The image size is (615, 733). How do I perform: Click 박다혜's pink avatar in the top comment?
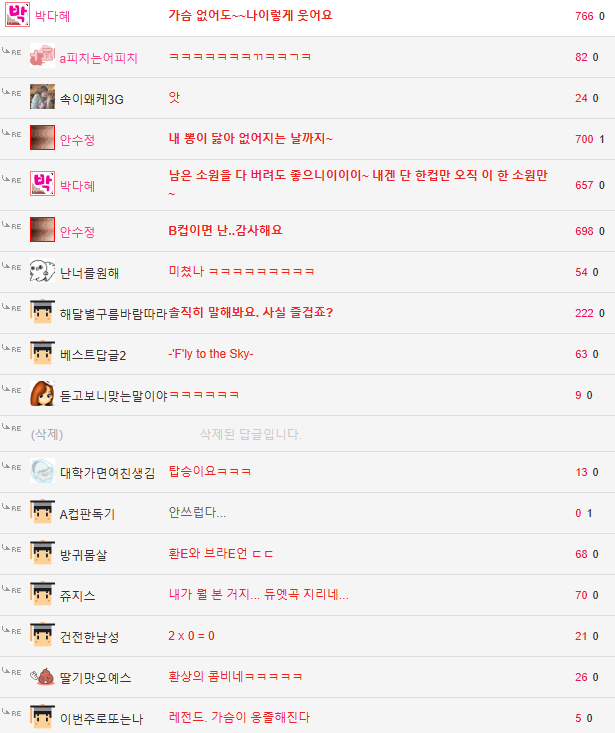click(x=17, y=14)
